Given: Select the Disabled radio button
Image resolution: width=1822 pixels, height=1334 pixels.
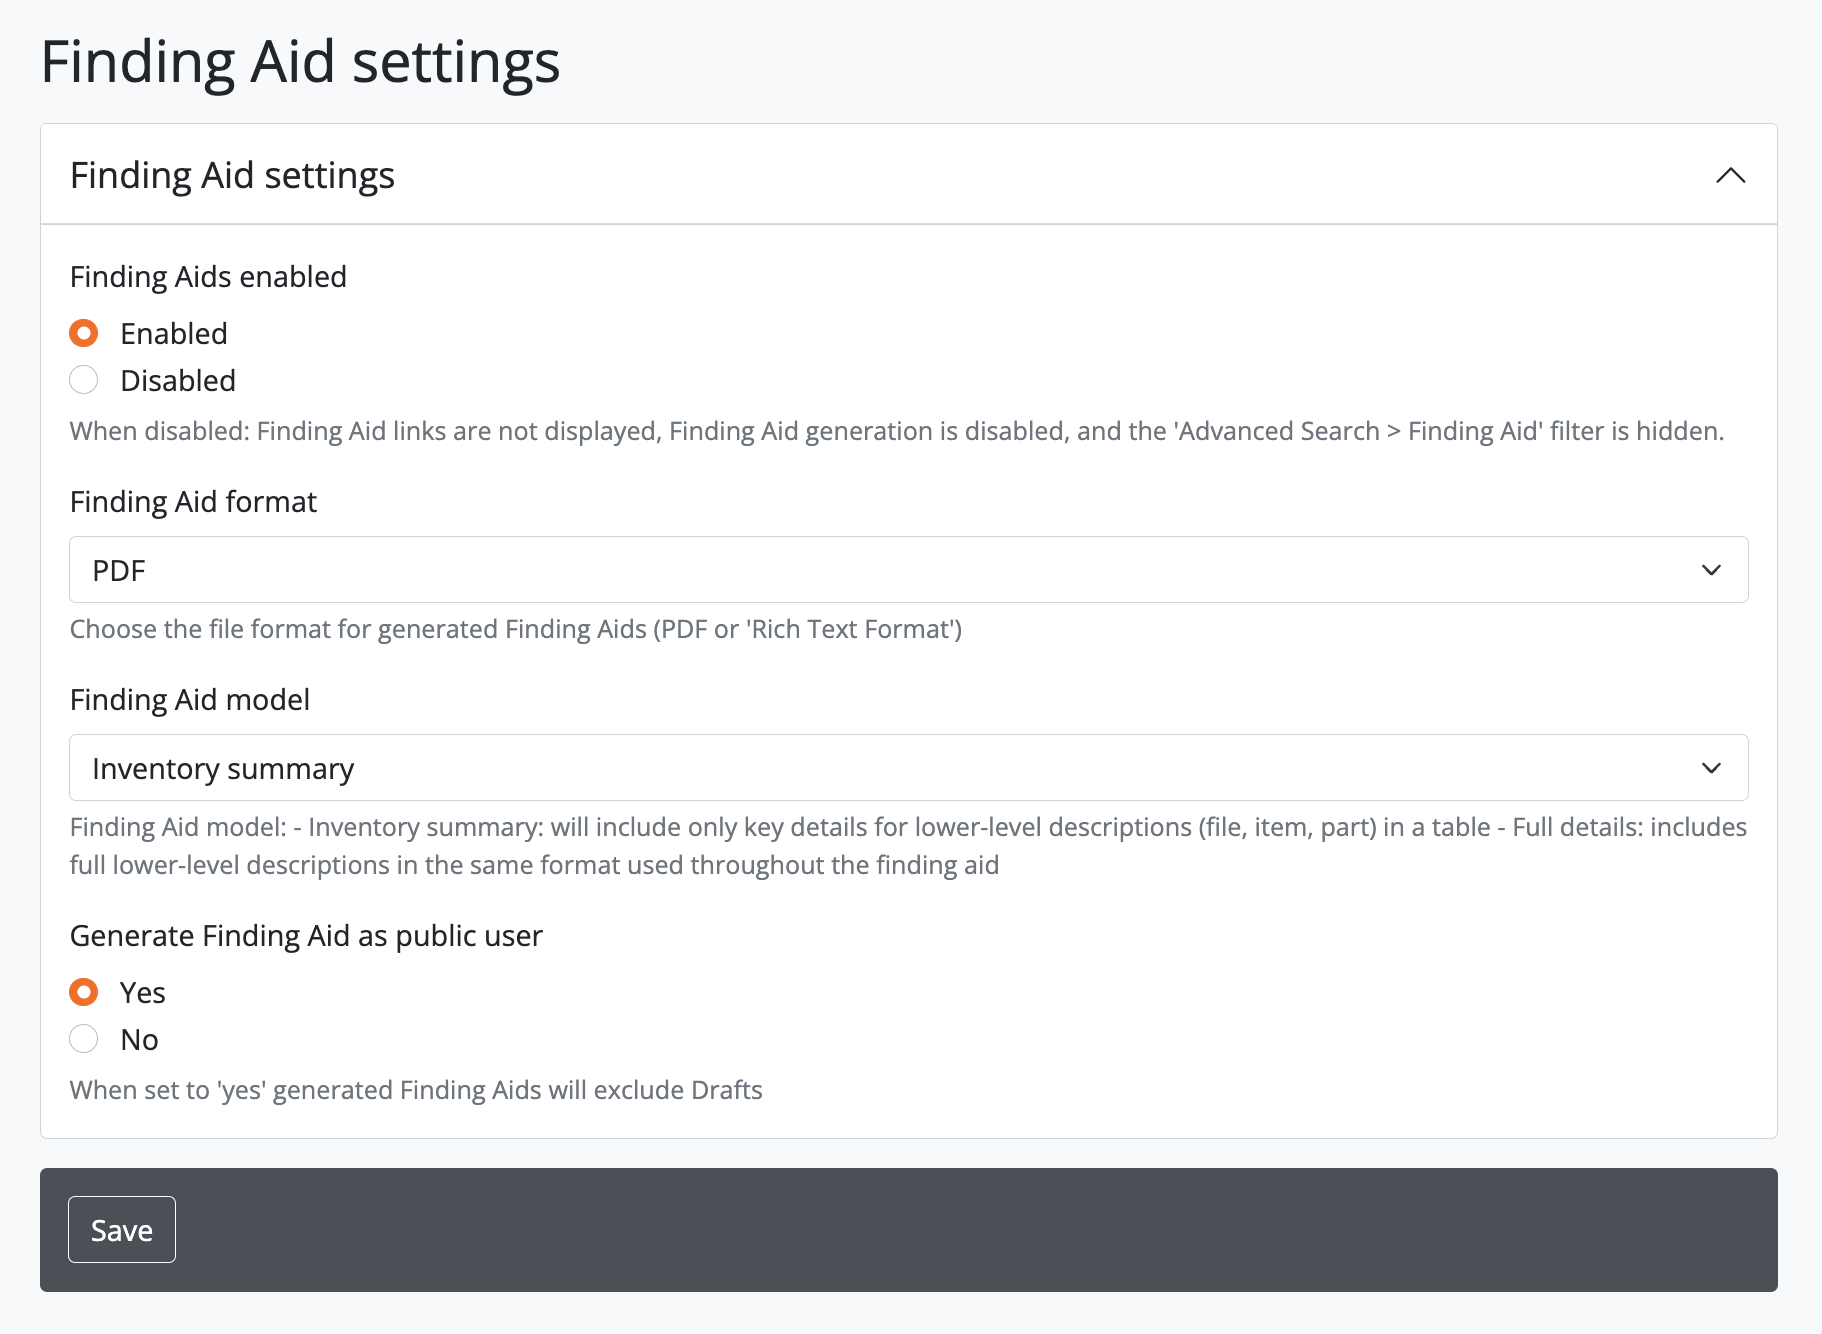Looking at the screenshot, I should (84, 380).
